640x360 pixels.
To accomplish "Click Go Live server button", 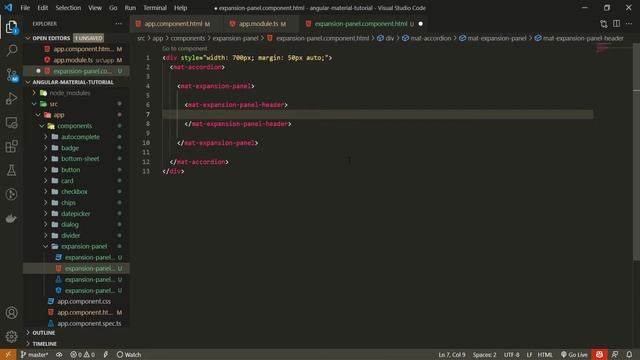I will (574, 354).
